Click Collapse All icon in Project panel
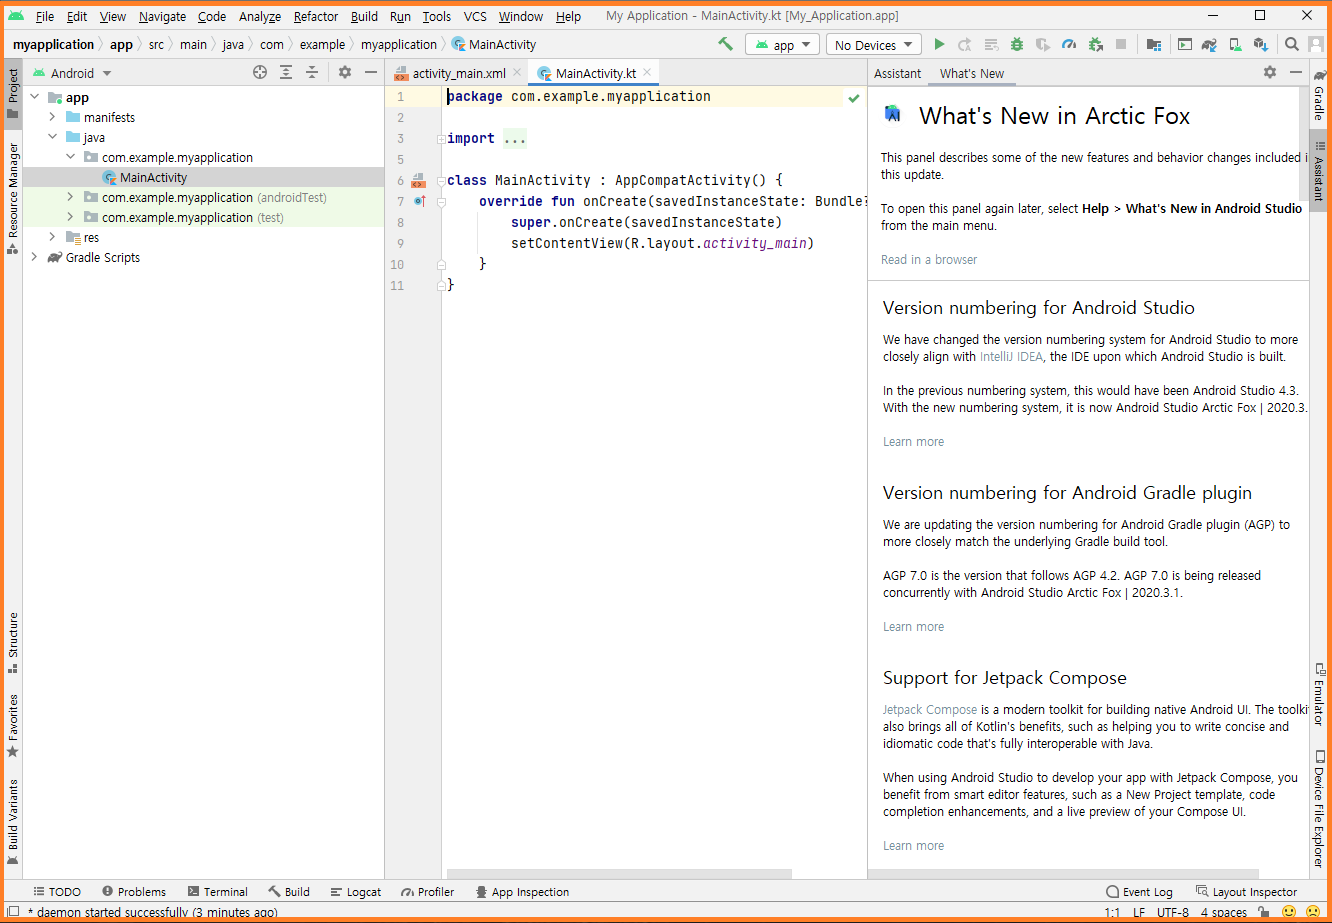The width and height of the screenshot is (1332, 923). click(x=312, y=73)
